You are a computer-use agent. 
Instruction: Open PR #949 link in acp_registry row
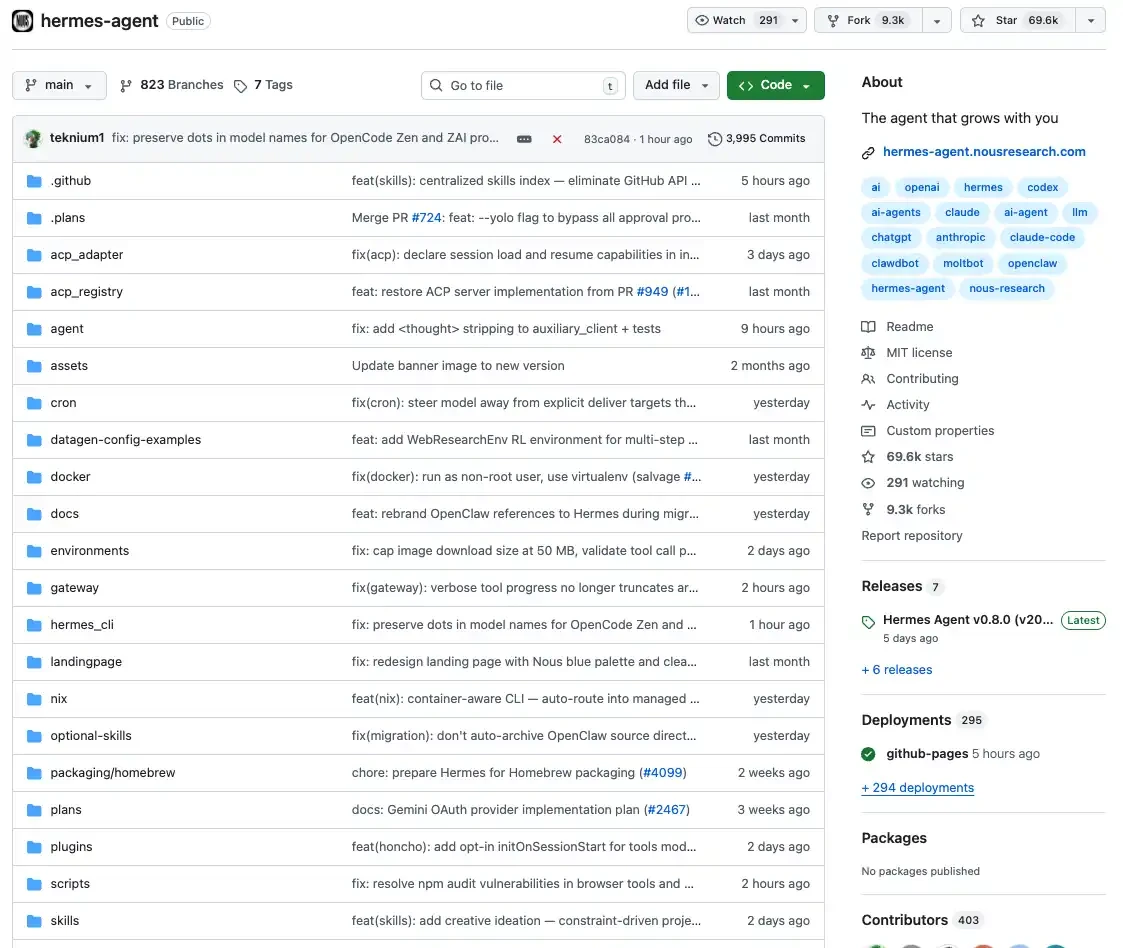652,292
